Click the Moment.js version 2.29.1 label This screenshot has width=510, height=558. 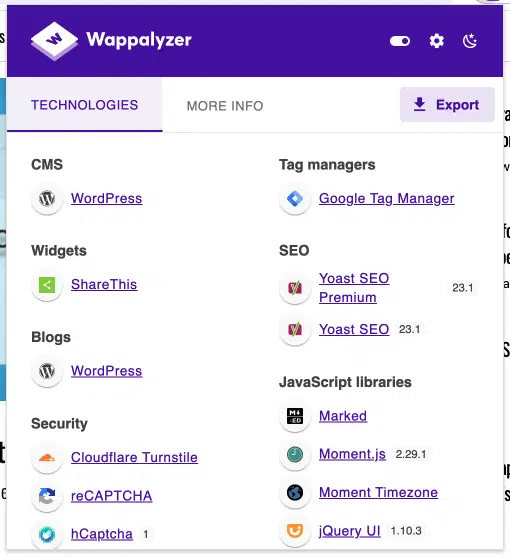click(411, 454)
